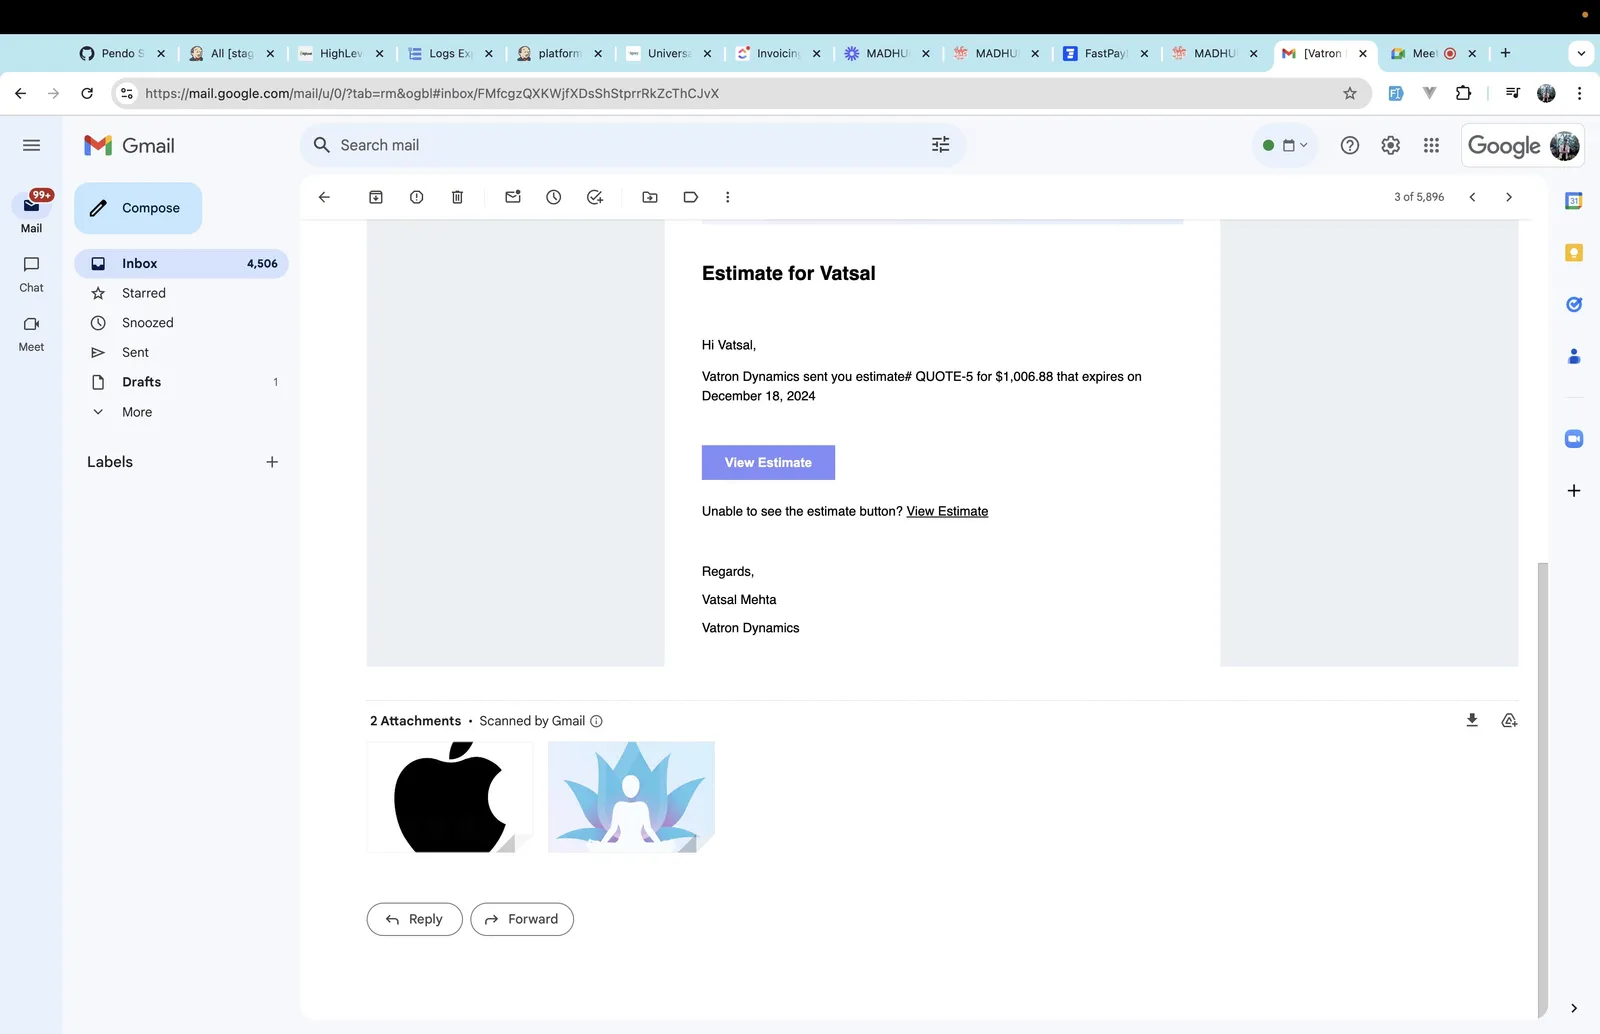Open the Gmail main menu hamburger
Screen dimensions: 1600x1034
click(31, 146)
